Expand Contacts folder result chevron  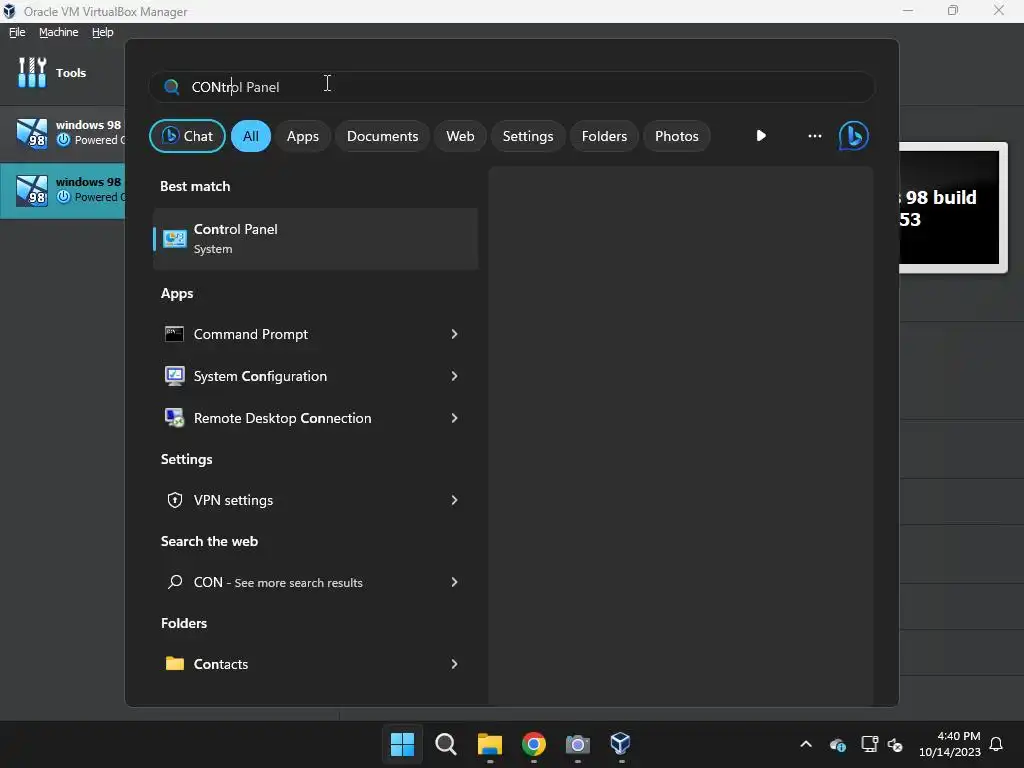(x=455, y=664)
